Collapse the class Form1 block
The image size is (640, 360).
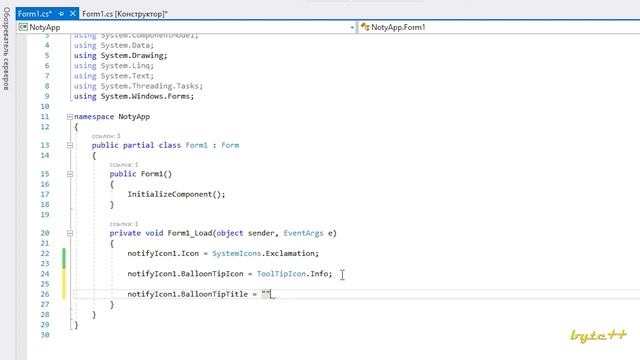(x=70, y=145)
